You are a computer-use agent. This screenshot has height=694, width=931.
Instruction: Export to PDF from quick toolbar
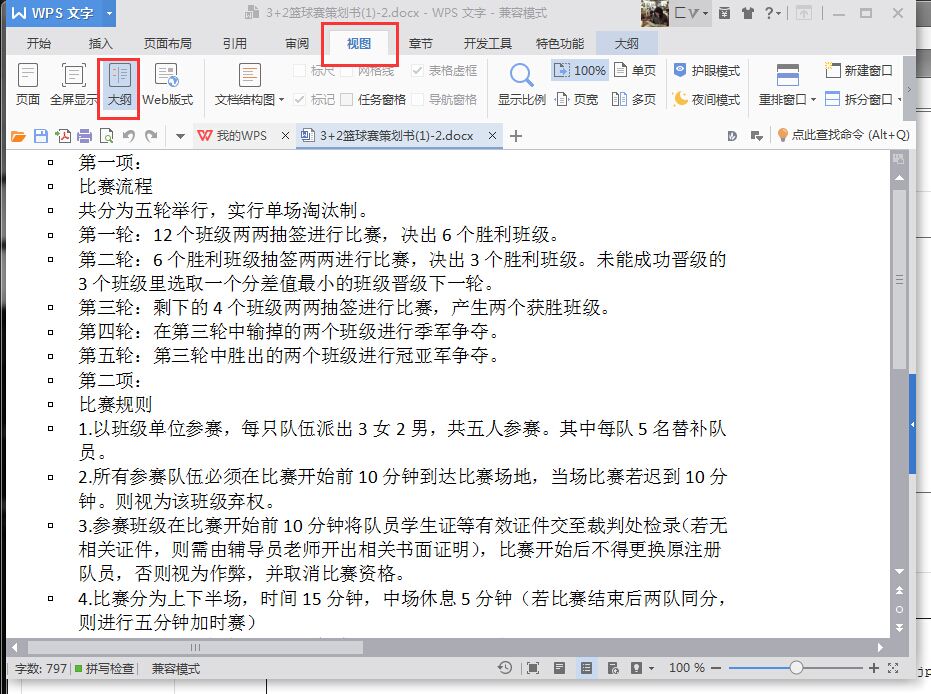(x=63, y=137)
